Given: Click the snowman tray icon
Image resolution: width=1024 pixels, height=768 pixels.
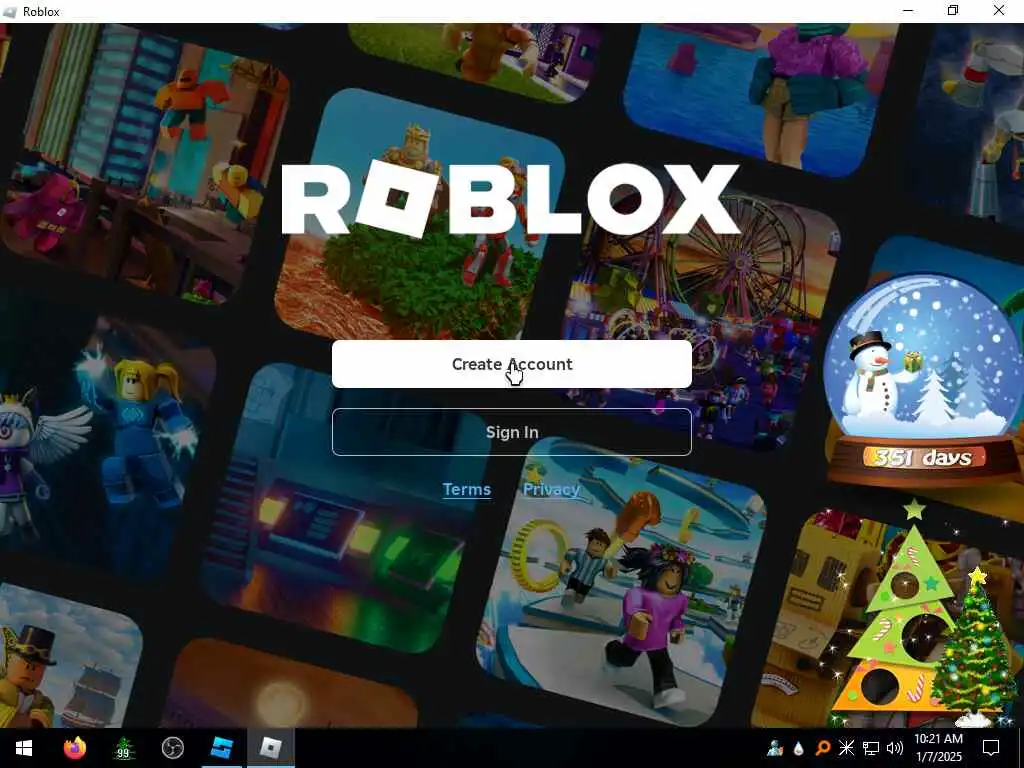Looking at the screenshot, I should point(775,748).
